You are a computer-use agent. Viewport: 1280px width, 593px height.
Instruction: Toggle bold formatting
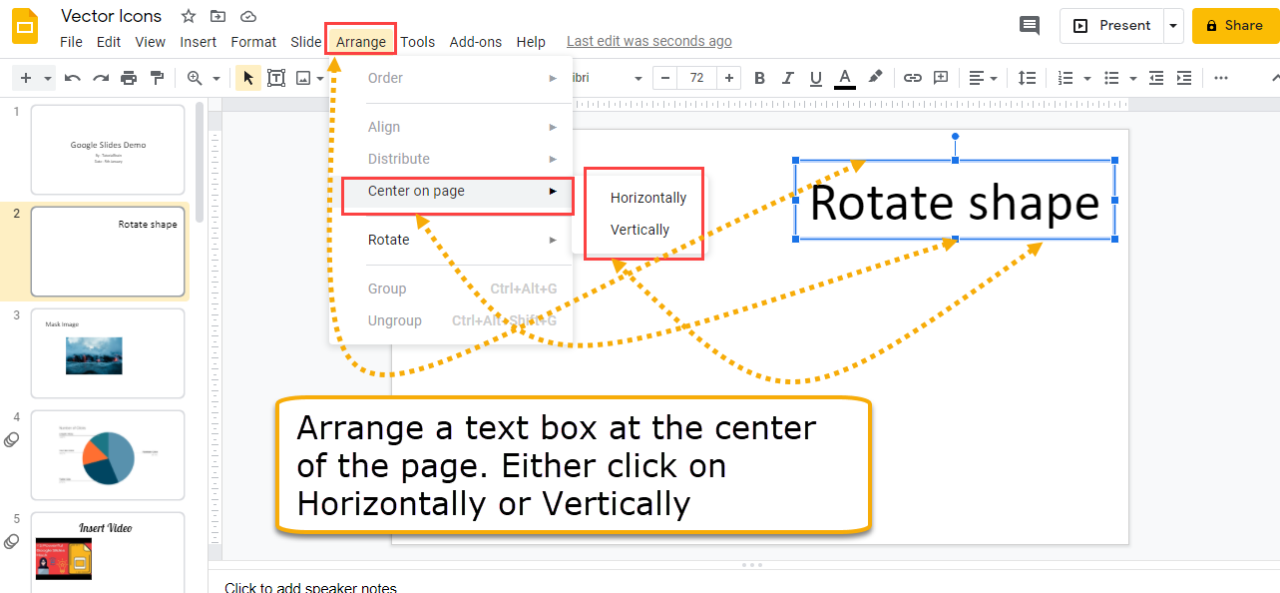[x=759, y=77]
